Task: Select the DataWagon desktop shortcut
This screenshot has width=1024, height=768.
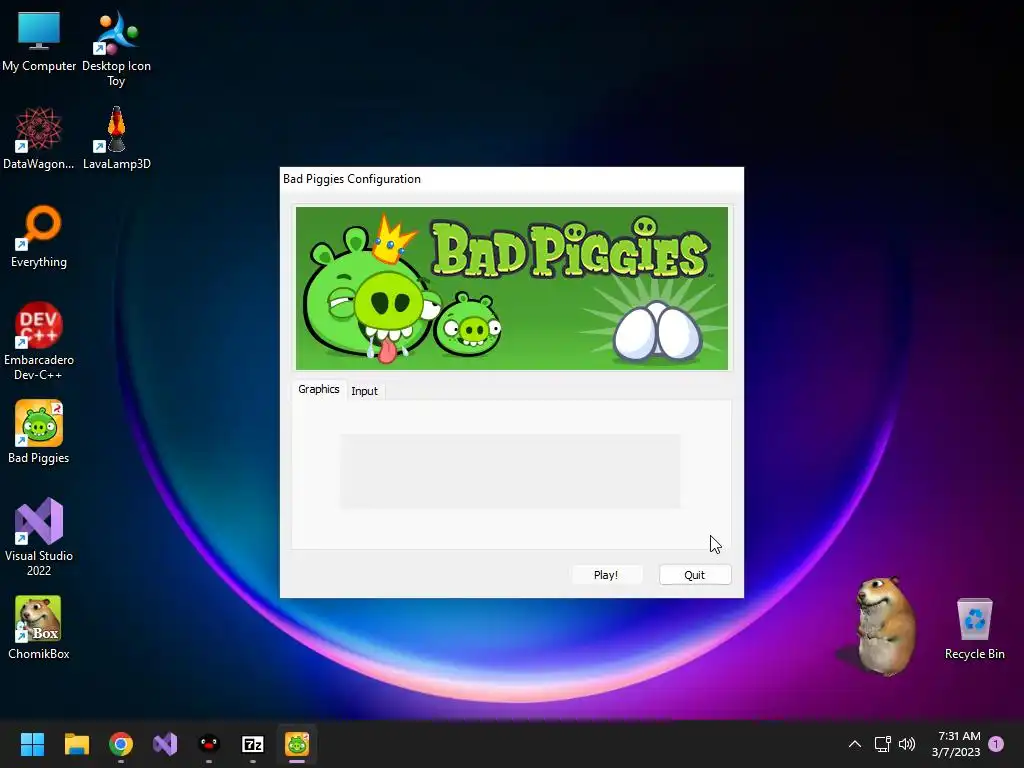Action: [x=39, y=138]
